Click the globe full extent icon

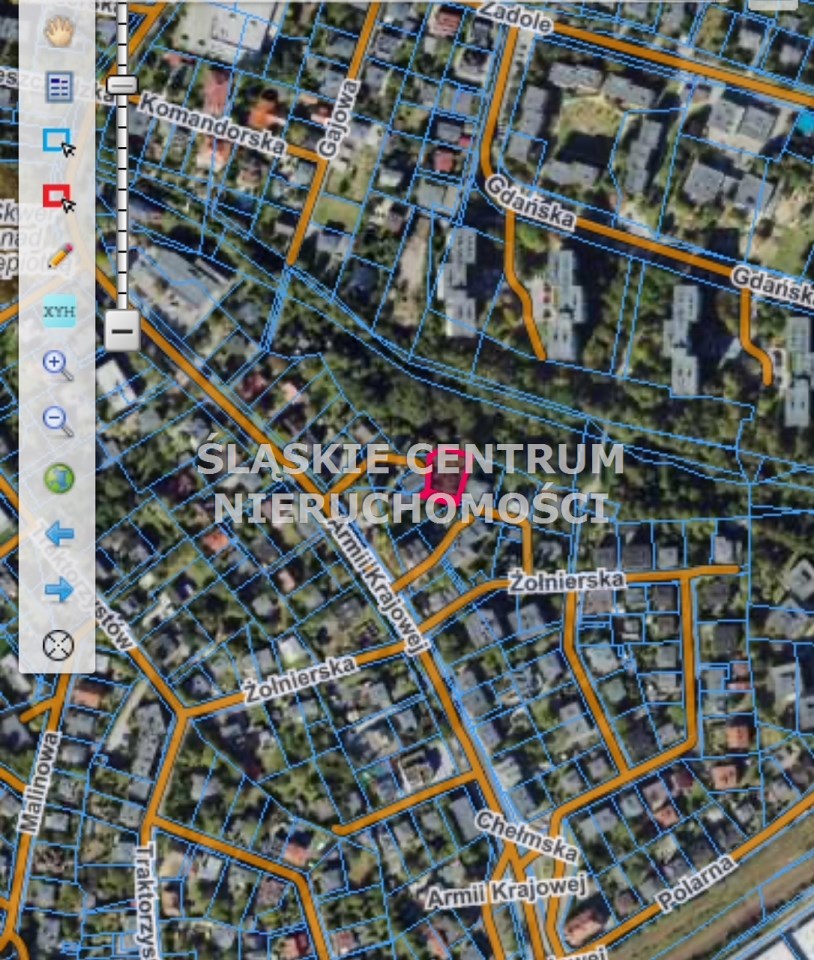pos(59,478)
